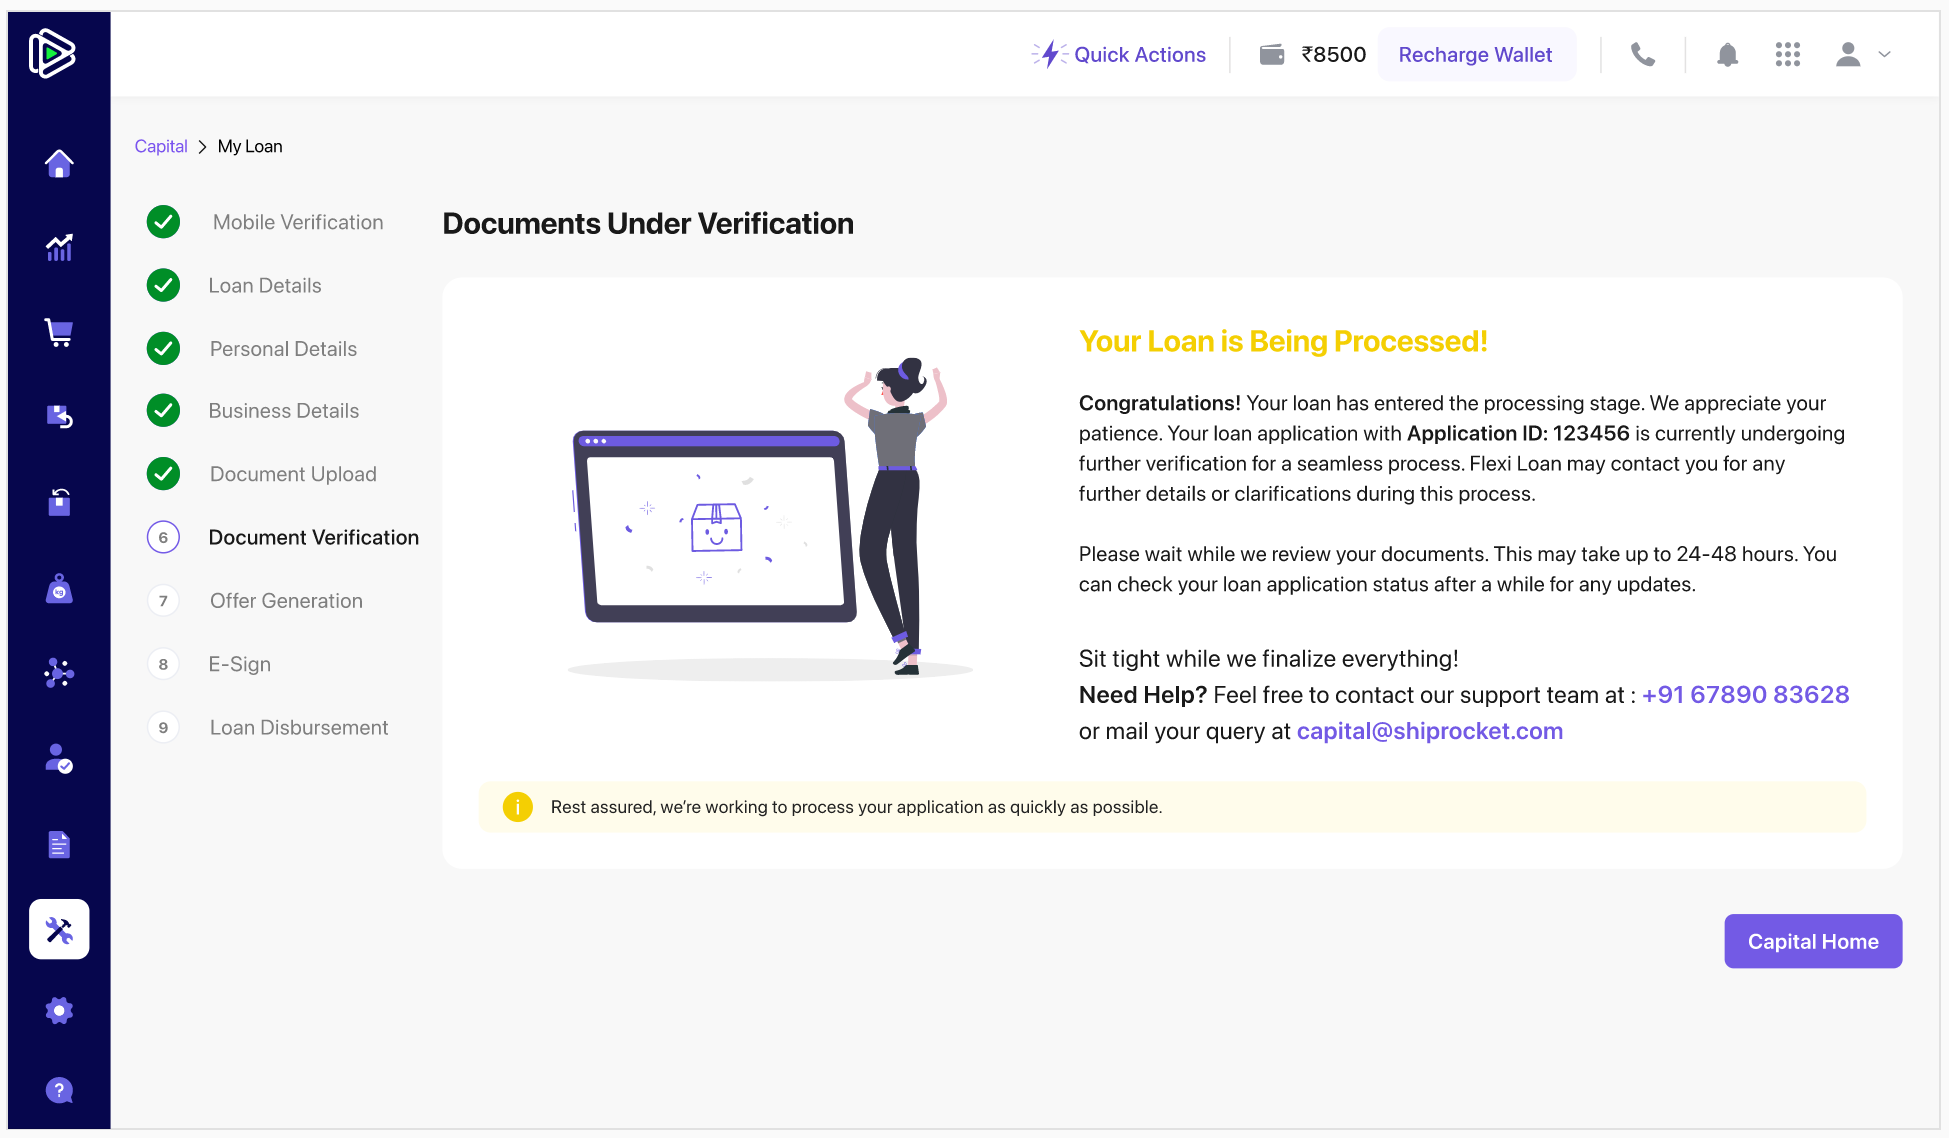
Task: Open the help question mark icon
Action: tap(59, 1090)
